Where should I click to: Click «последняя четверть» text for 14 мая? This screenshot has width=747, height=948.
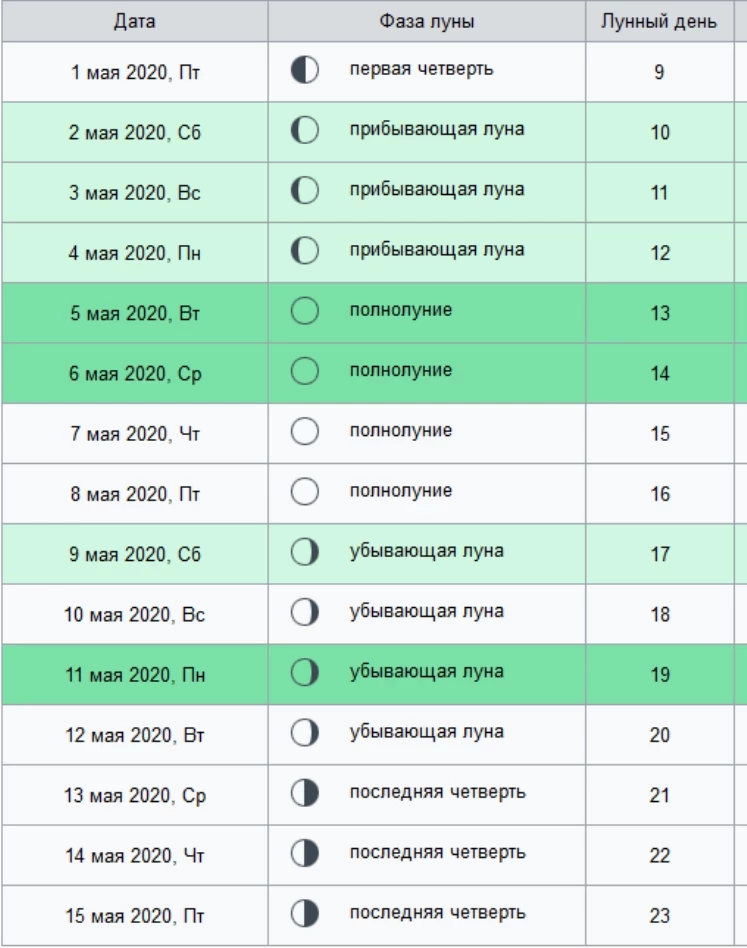437,853
